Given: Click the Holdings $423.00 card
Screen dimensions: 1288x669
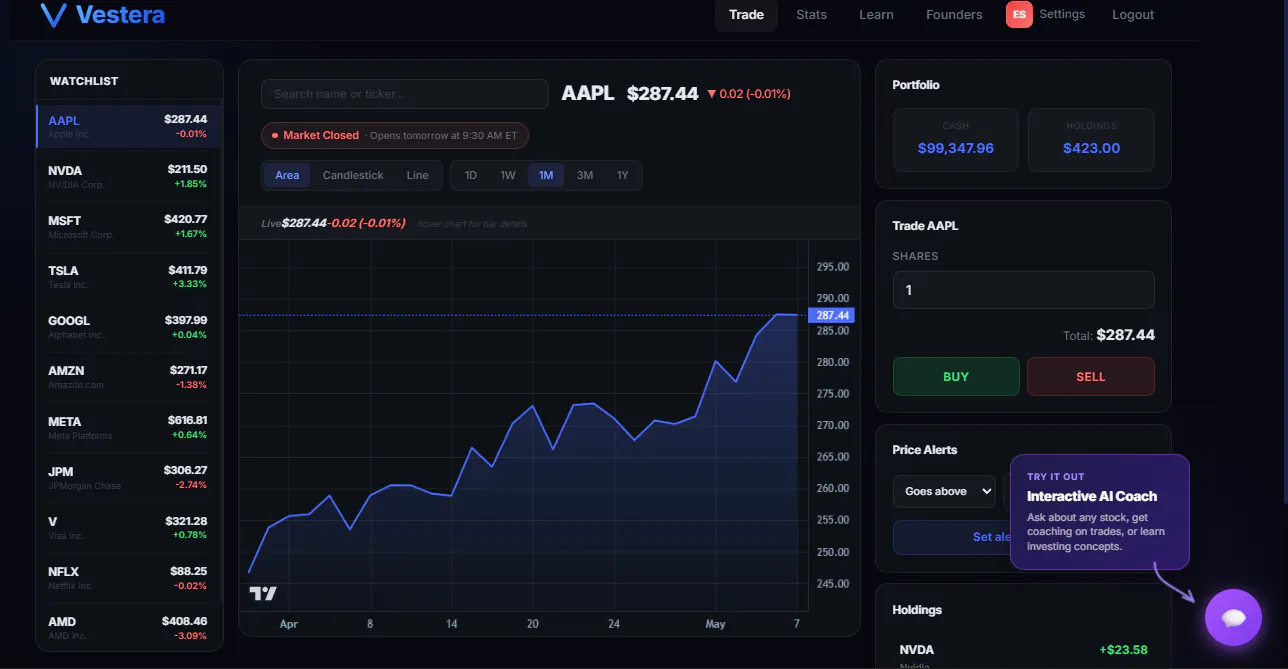Looking at the screenshot, I should (1091, 140).
